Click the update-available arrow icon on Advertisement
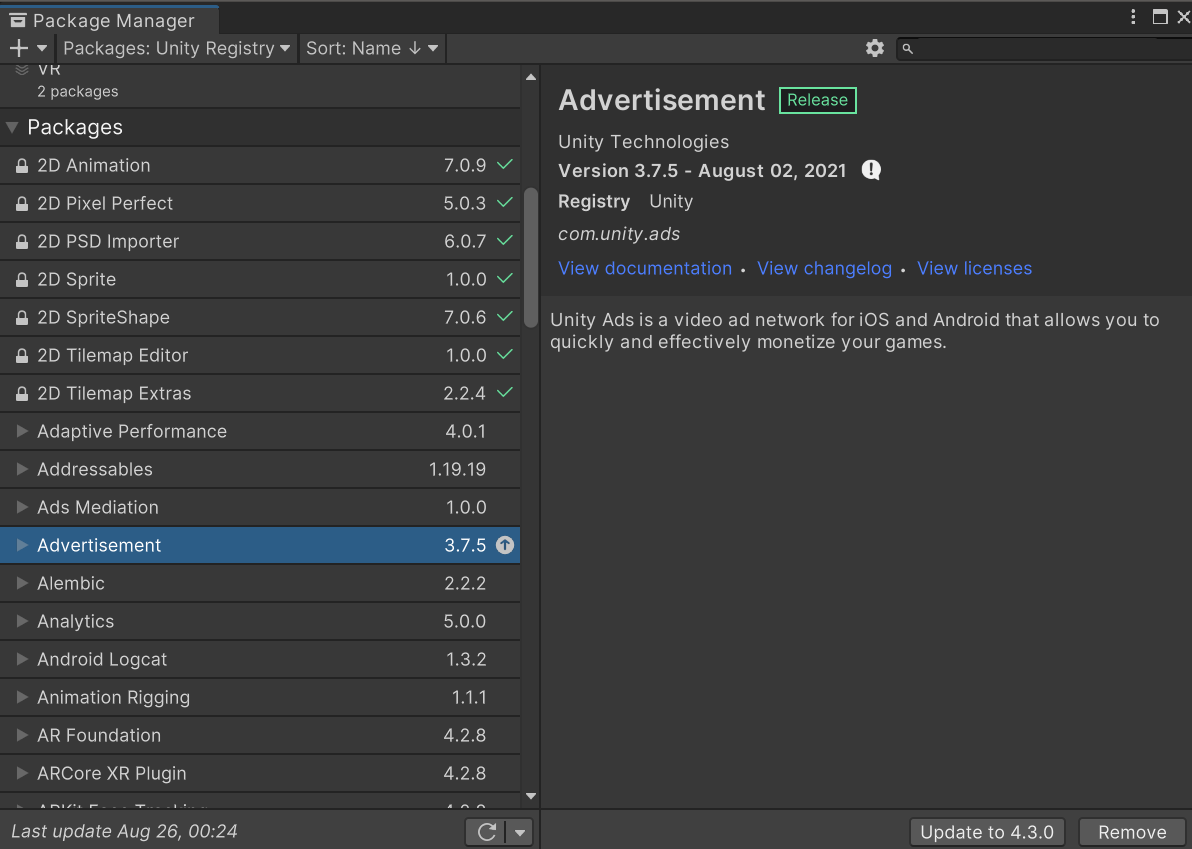The height and width of the screenshot is (849, 1192). click(505, 545)
